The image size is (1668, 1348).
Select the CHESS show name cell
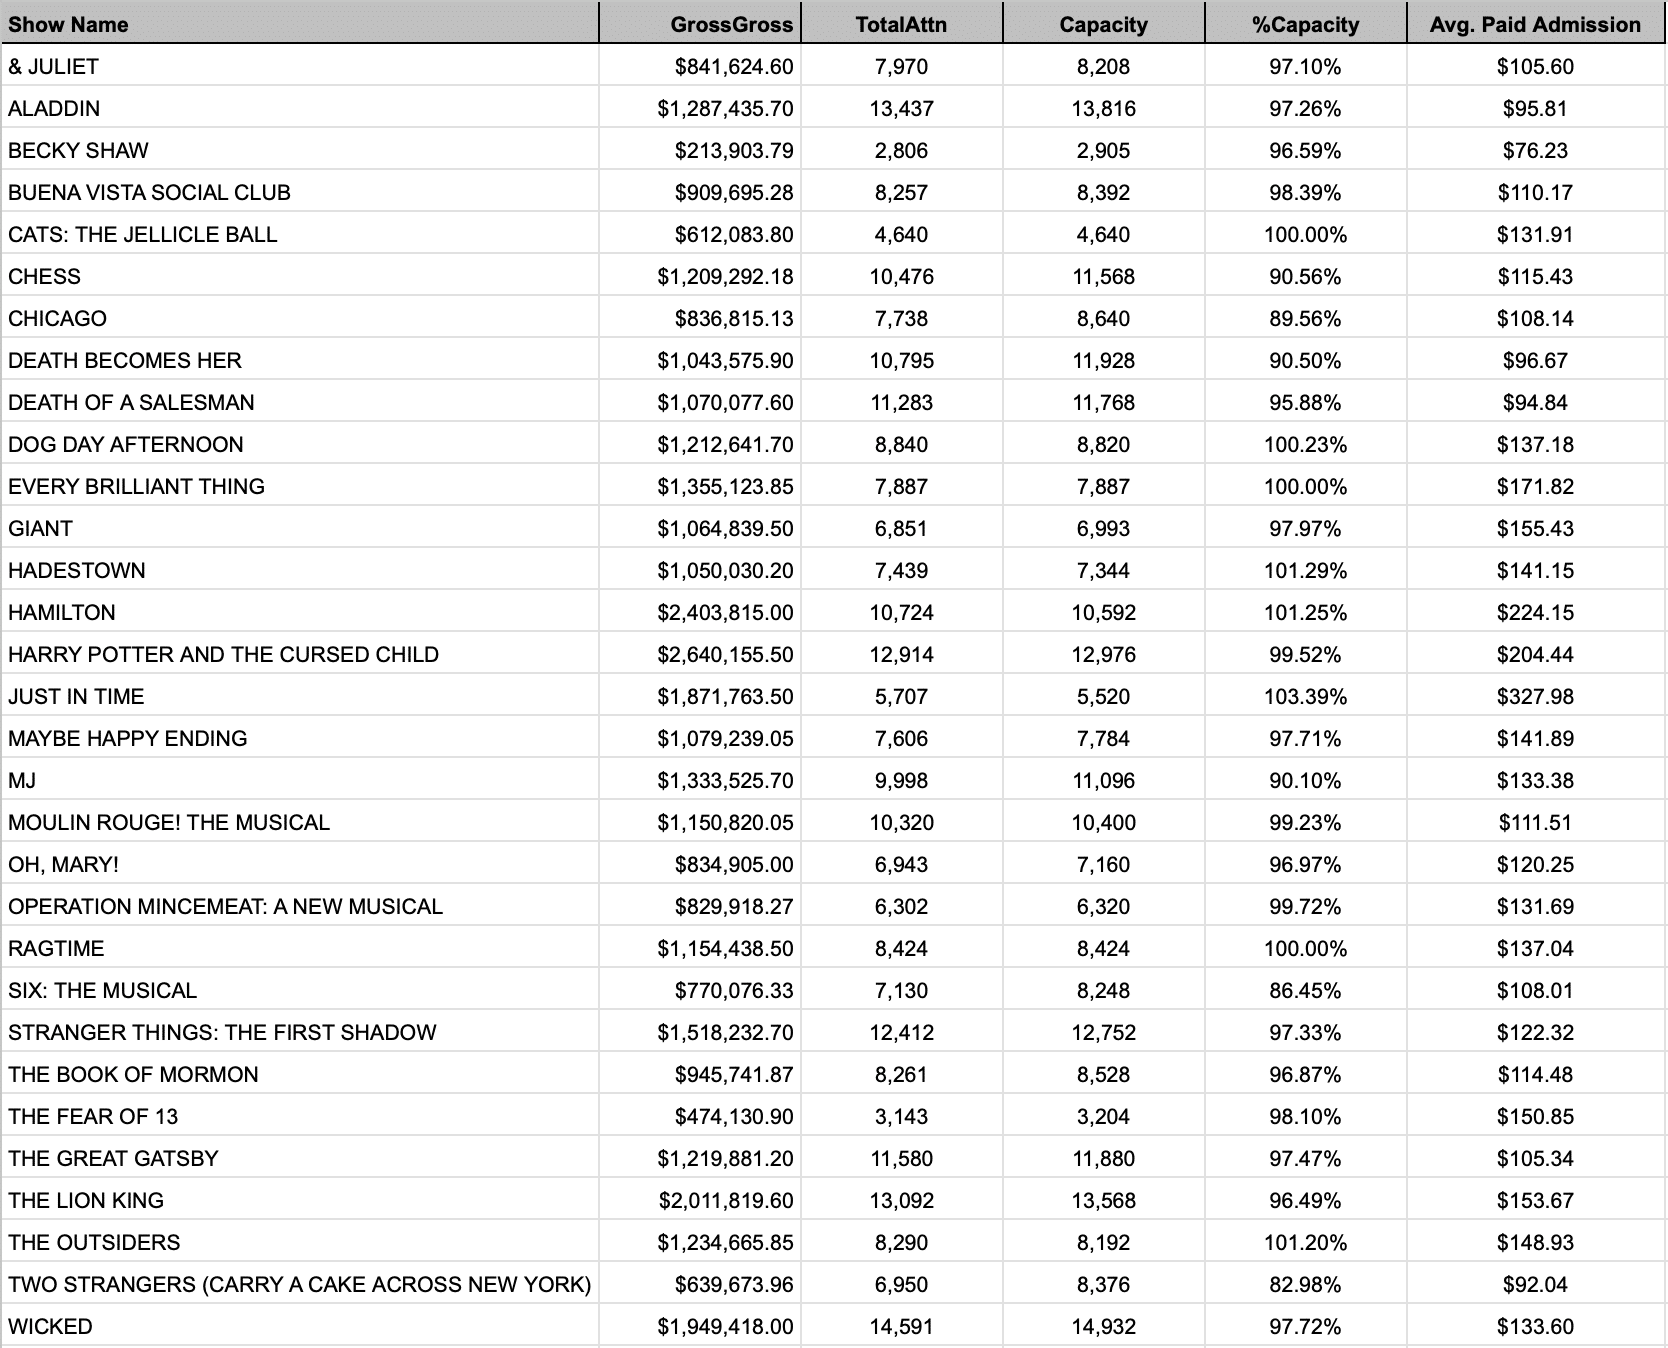tap(45, 276)
